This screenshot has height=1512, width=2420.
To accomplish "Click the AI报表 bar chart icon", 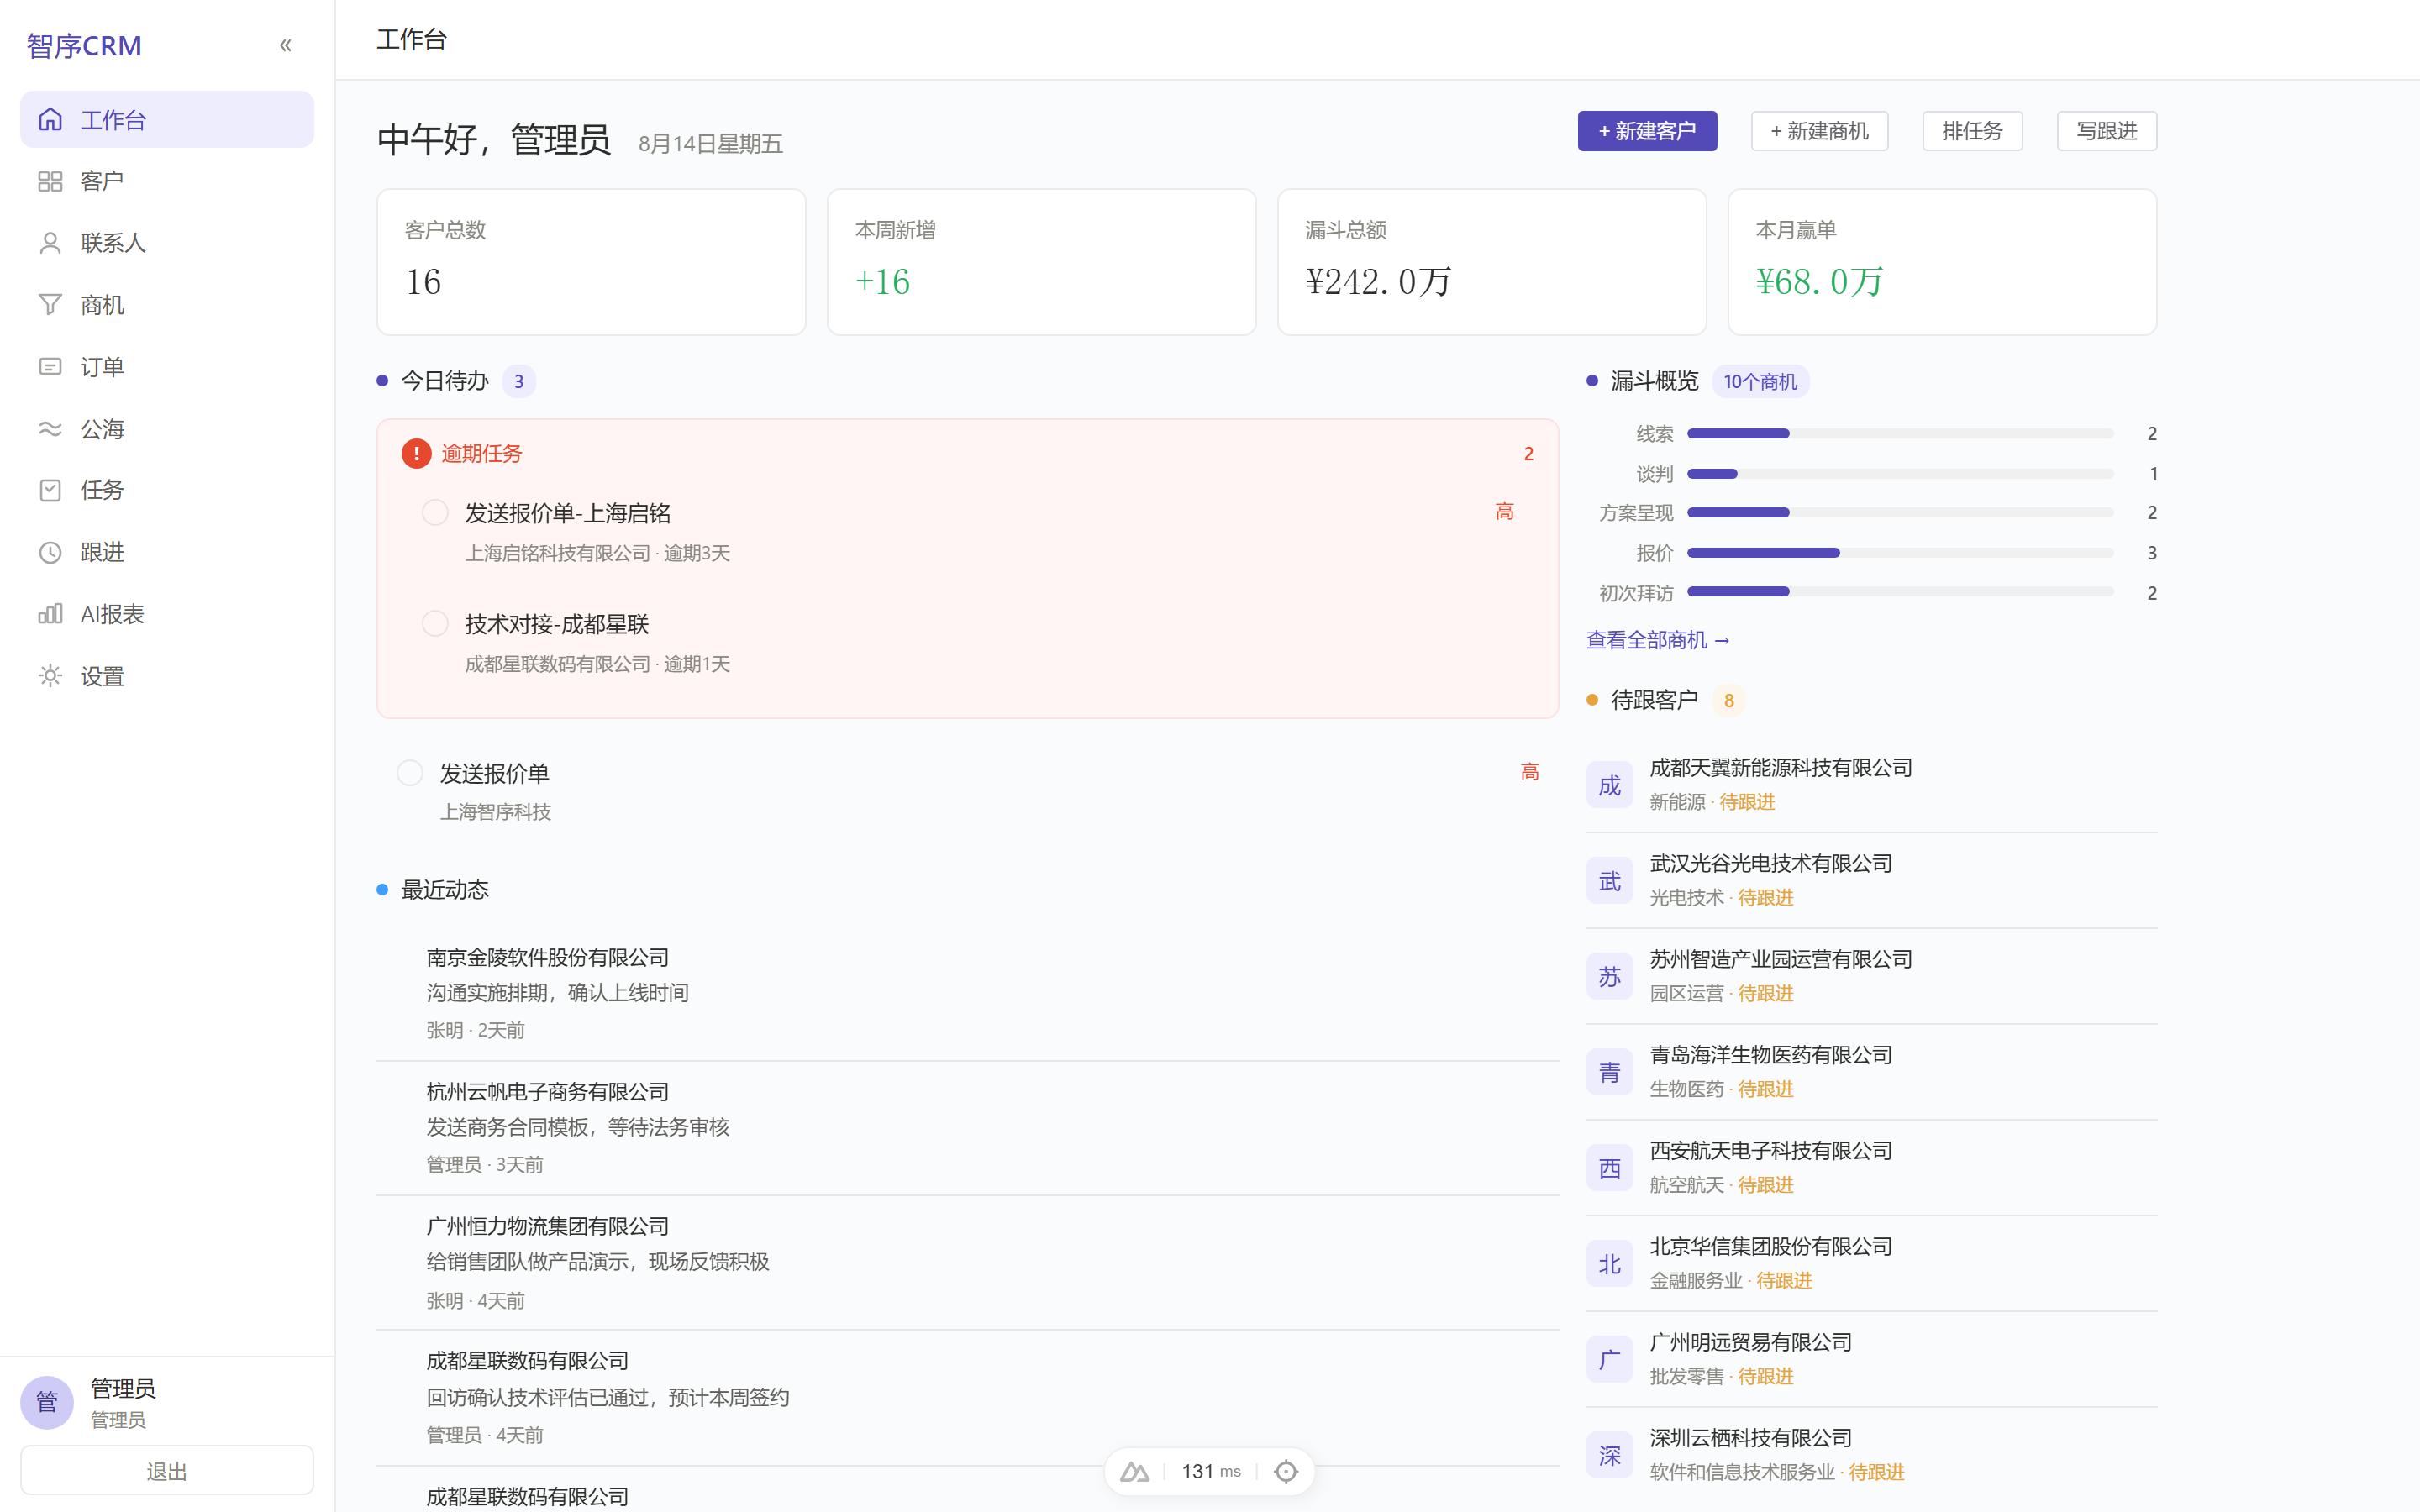I will pos(50,614).
